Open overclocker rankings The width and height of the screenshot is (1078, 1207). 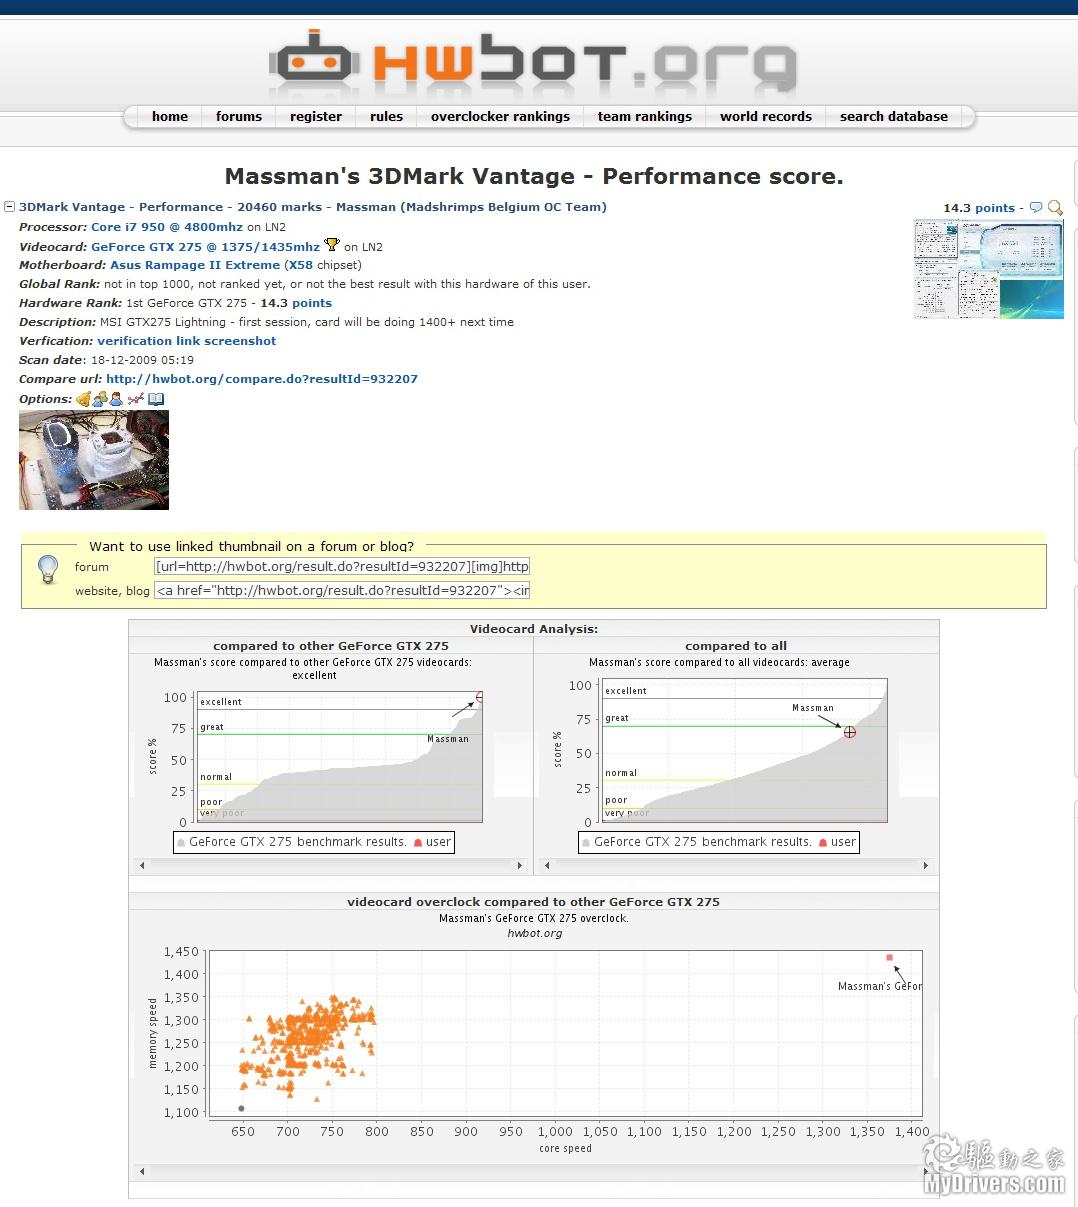(x=500, y=117)
